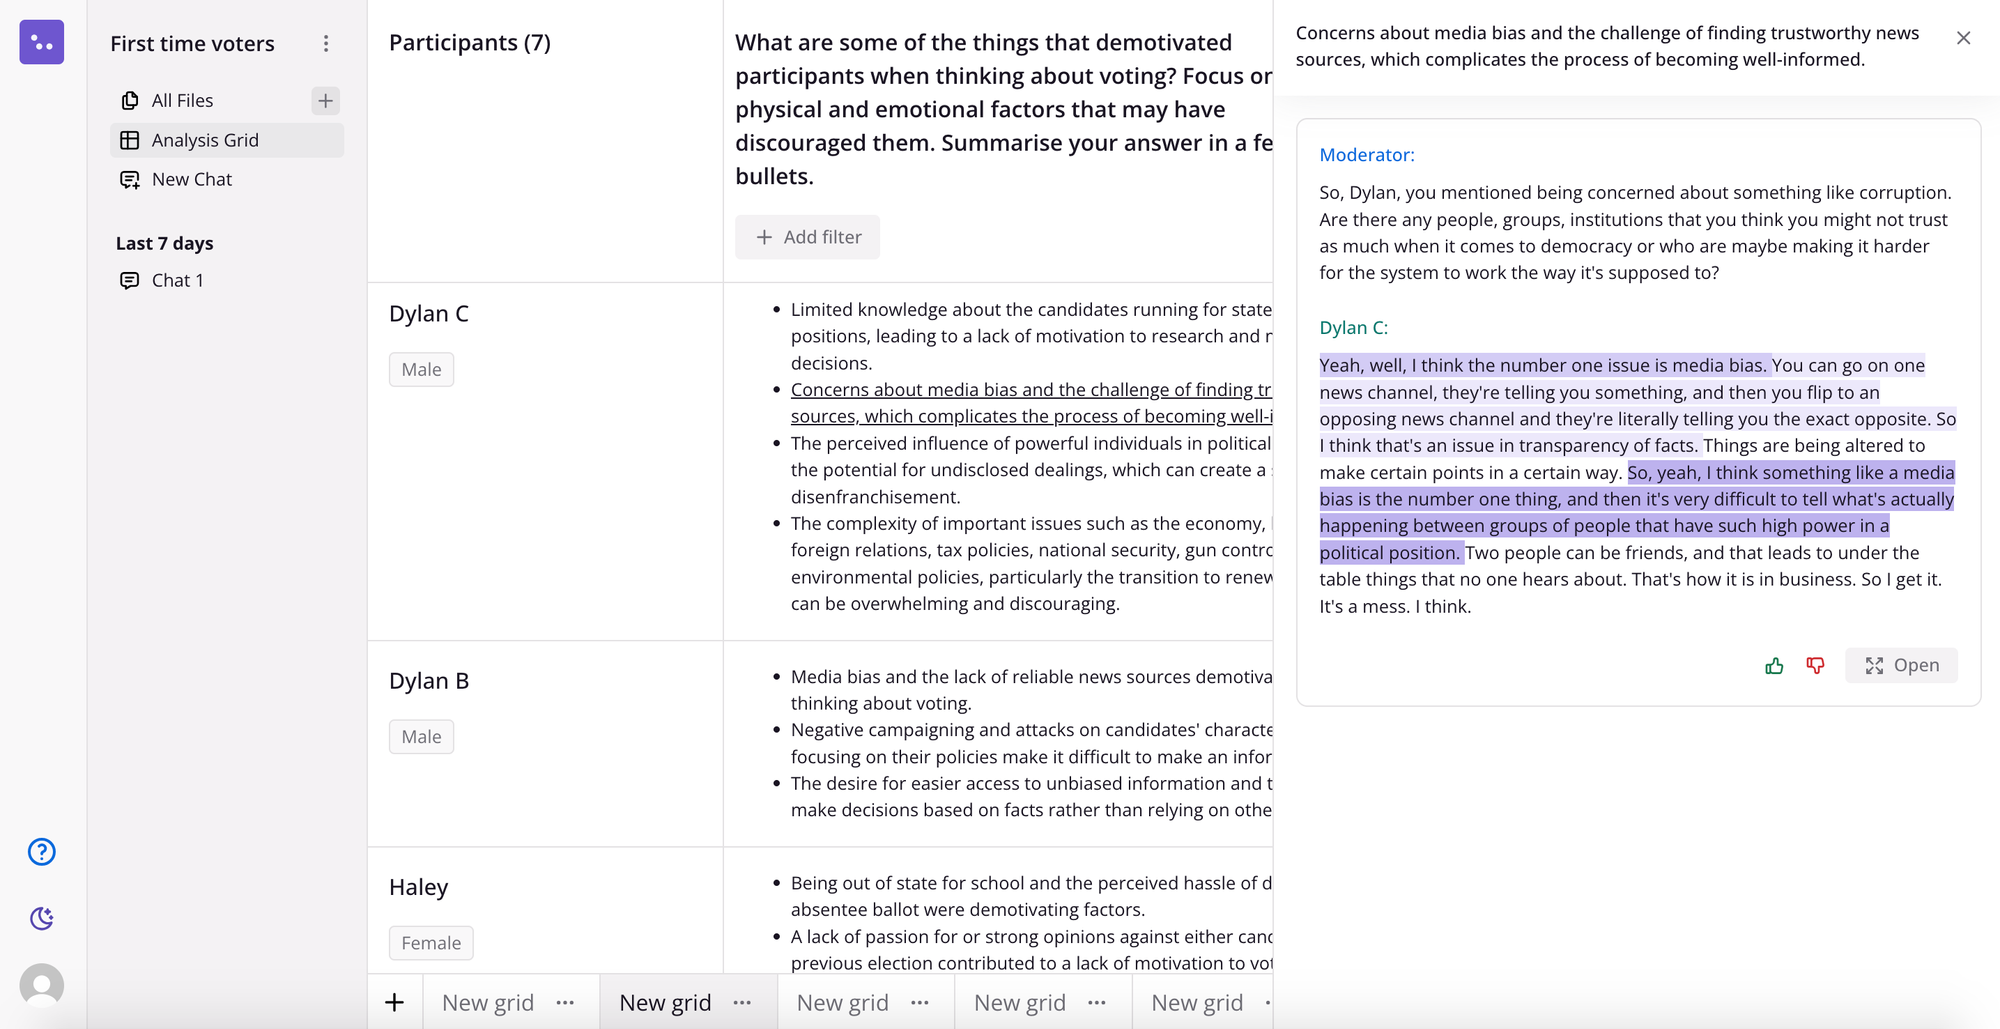Click the Moderator speaker label
This screenshot has height=1029, width=2000.
point(1367,154)
